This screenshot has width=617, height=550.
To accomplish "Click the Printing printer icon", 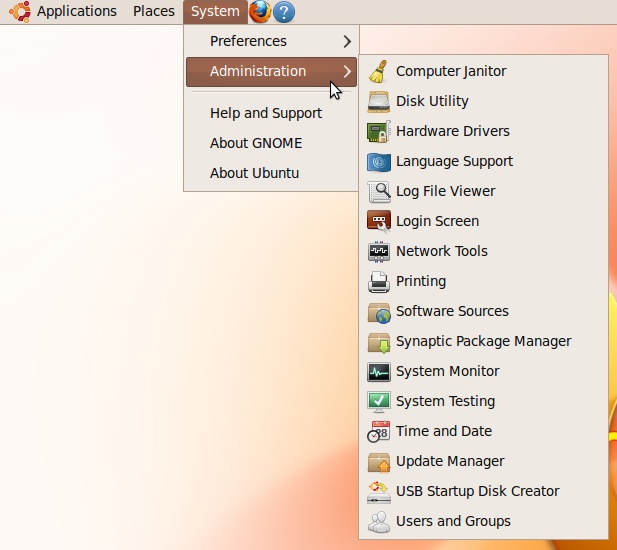I will click(379, 282).
